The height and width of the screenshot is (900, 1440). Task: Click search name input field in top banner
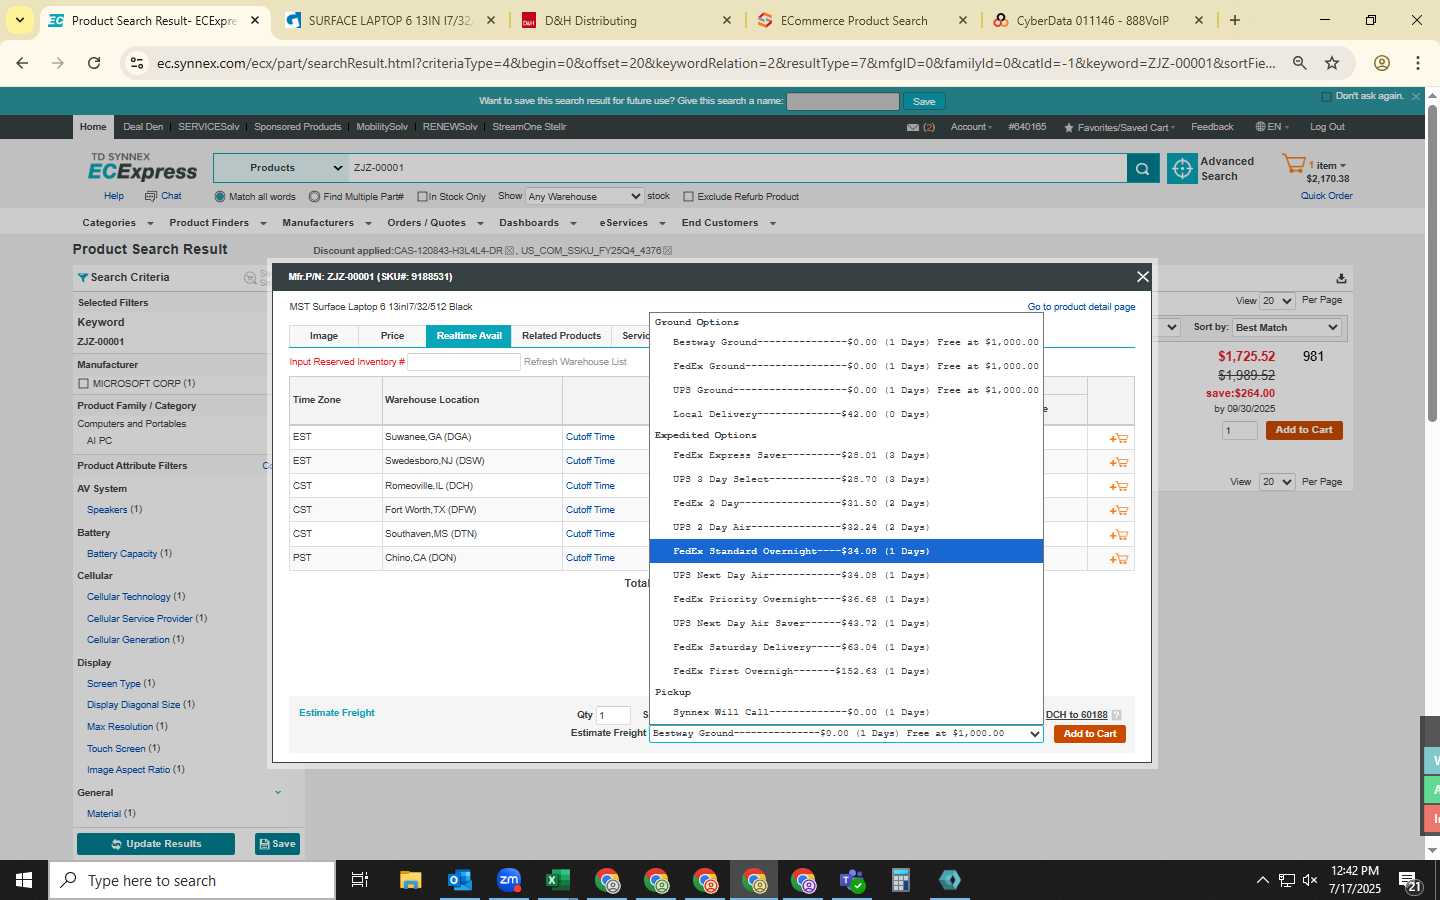pyautogui.click(x=843, y=102)
